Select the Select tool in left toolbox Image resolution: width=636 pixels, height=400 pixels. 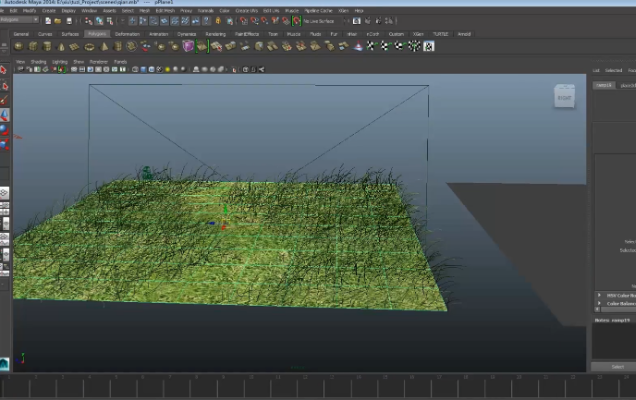(x=4, y=70)
